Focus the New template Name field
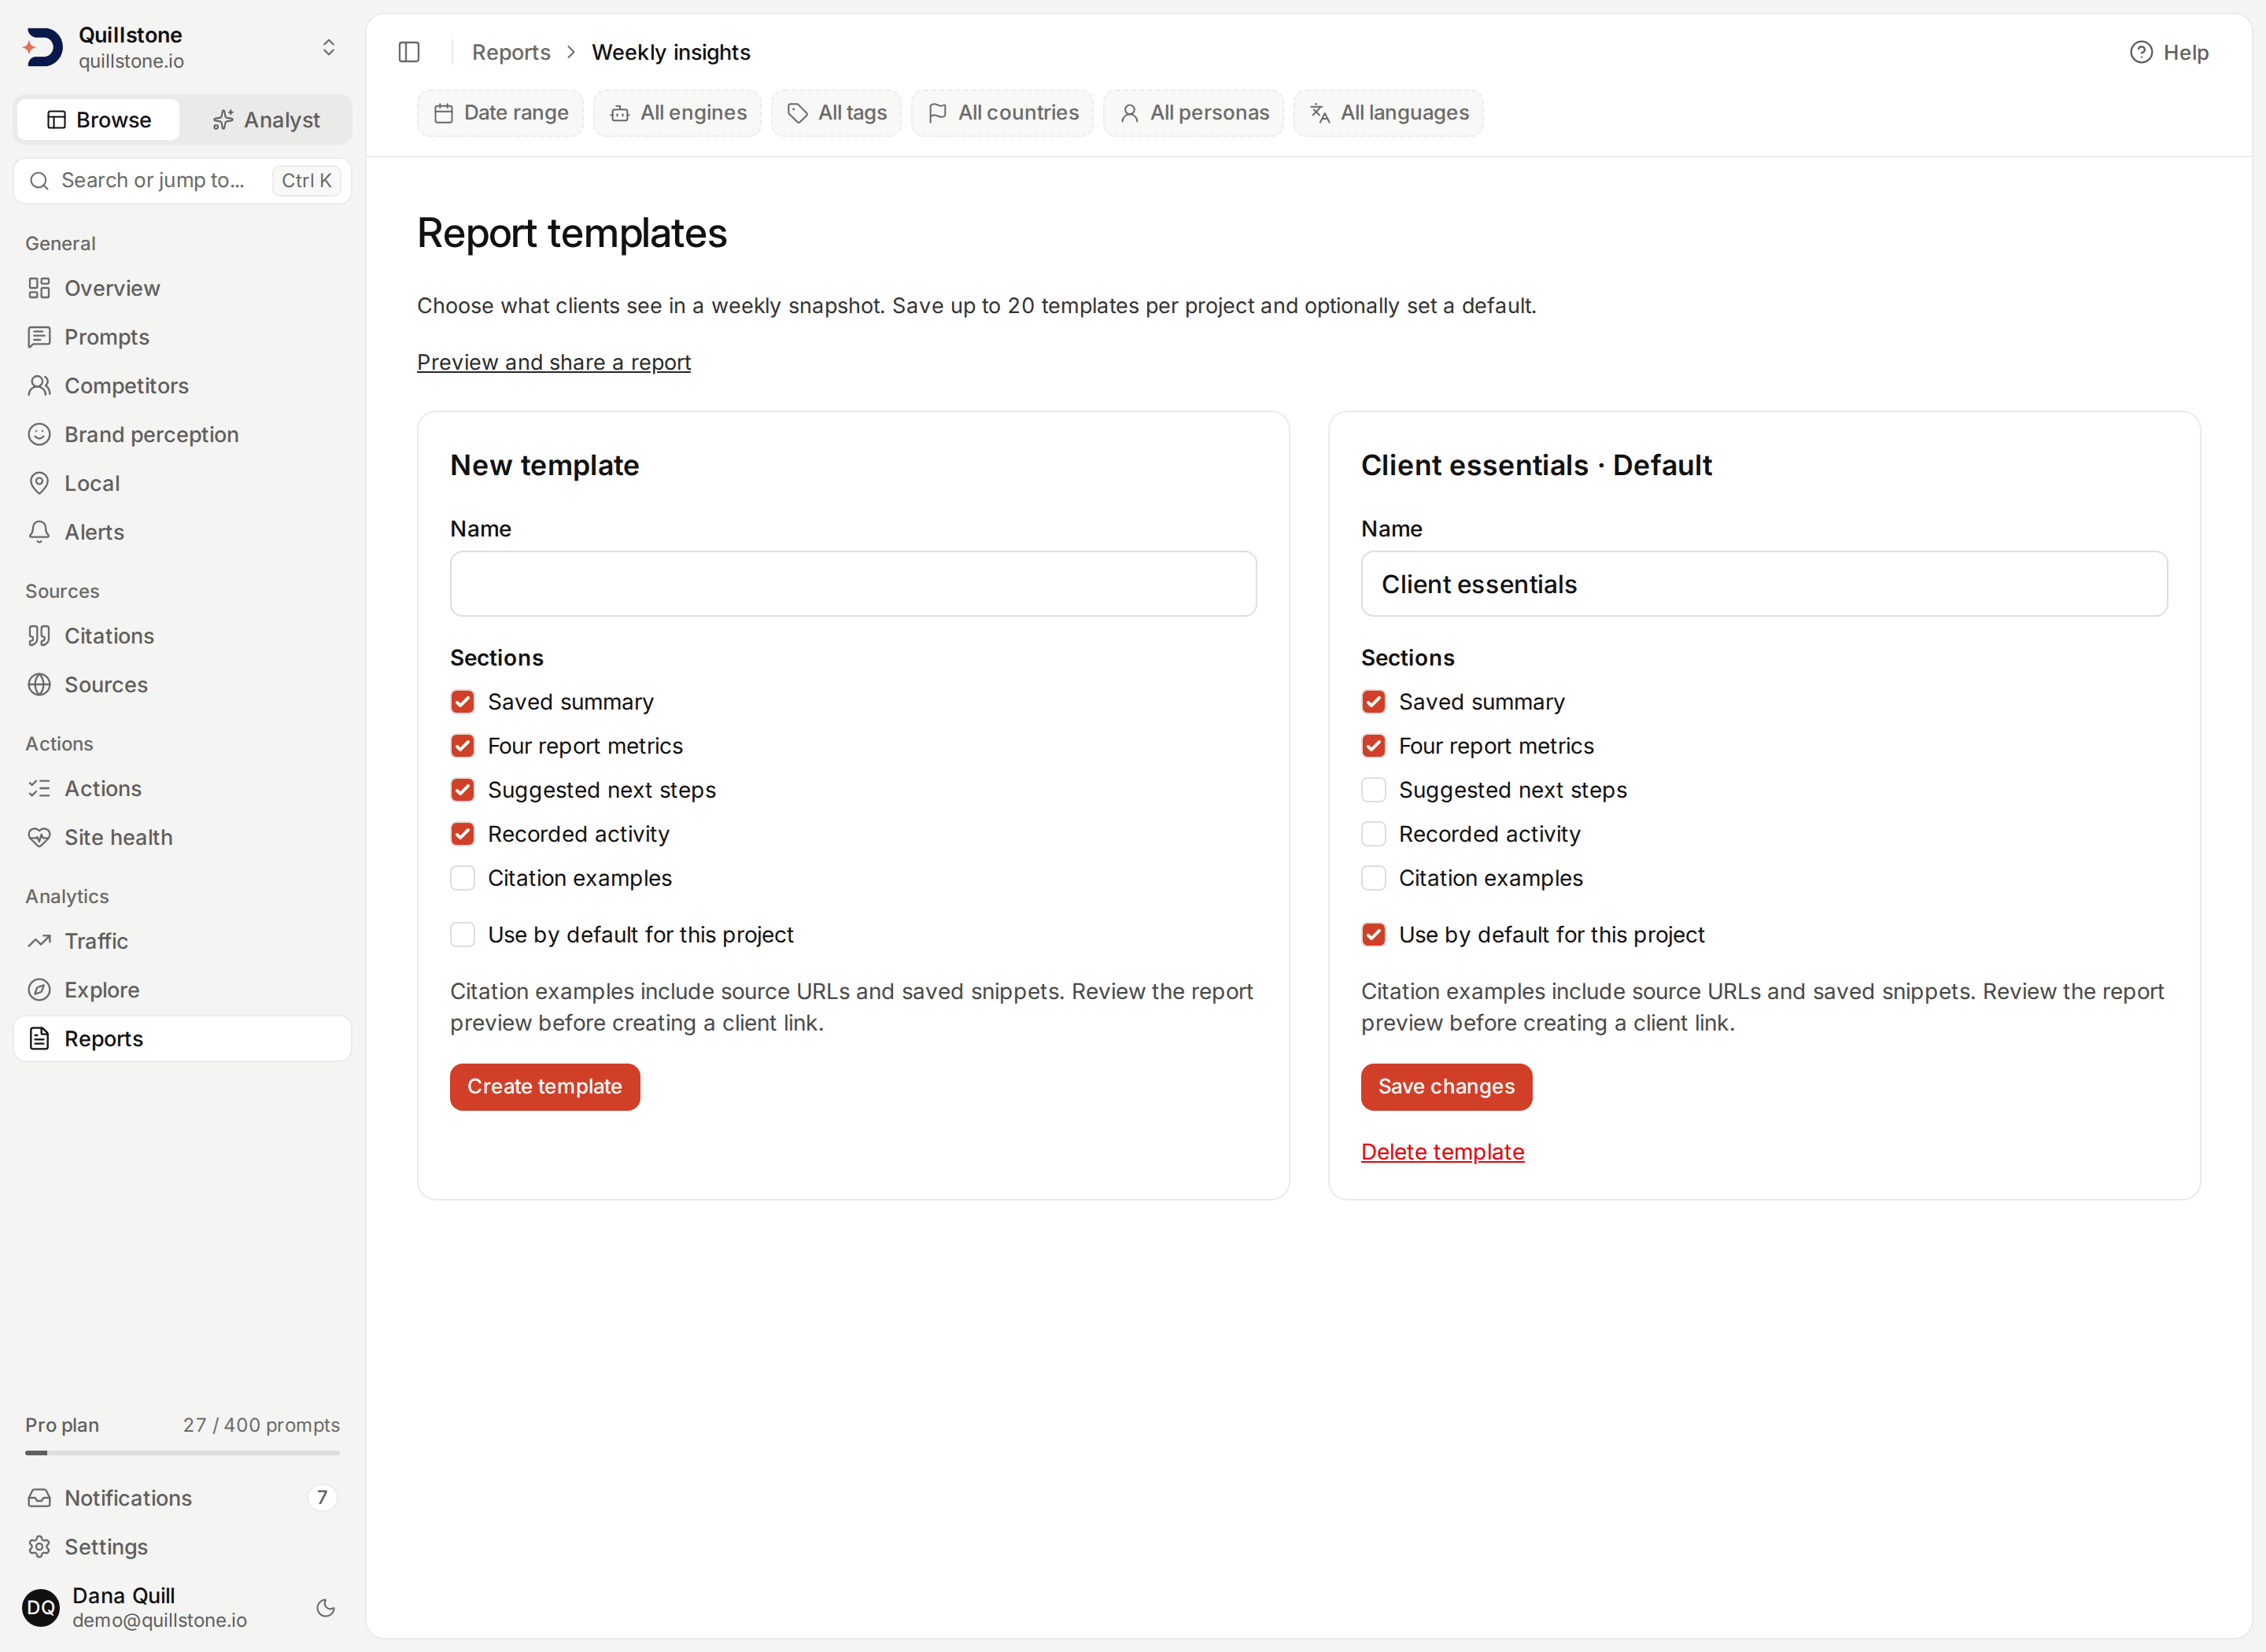Image resolution: width=2266 pixels, height=1652 pixels. coord(853,584)
